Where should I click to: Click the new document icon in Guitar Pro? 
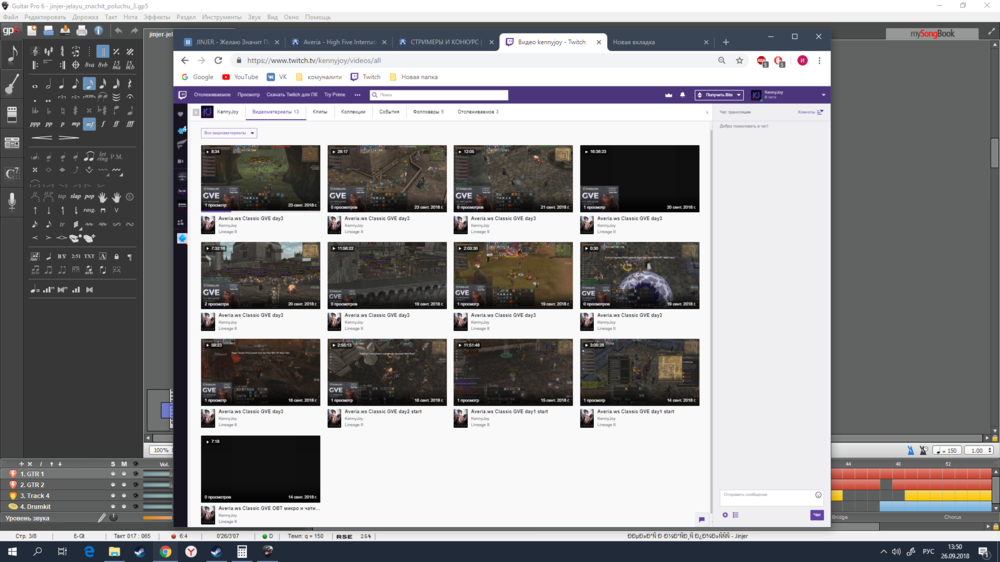coord(32,31)
